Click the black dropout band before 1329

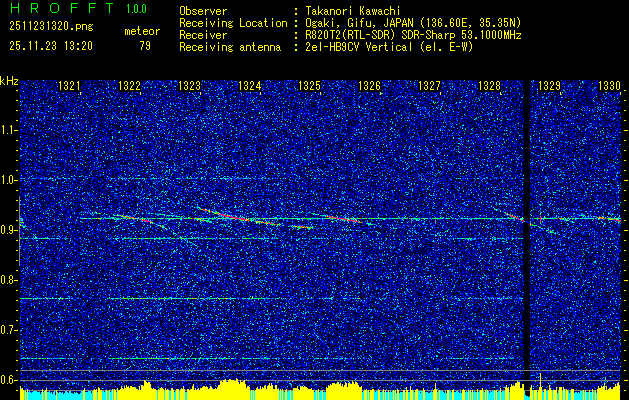(527, 237)
